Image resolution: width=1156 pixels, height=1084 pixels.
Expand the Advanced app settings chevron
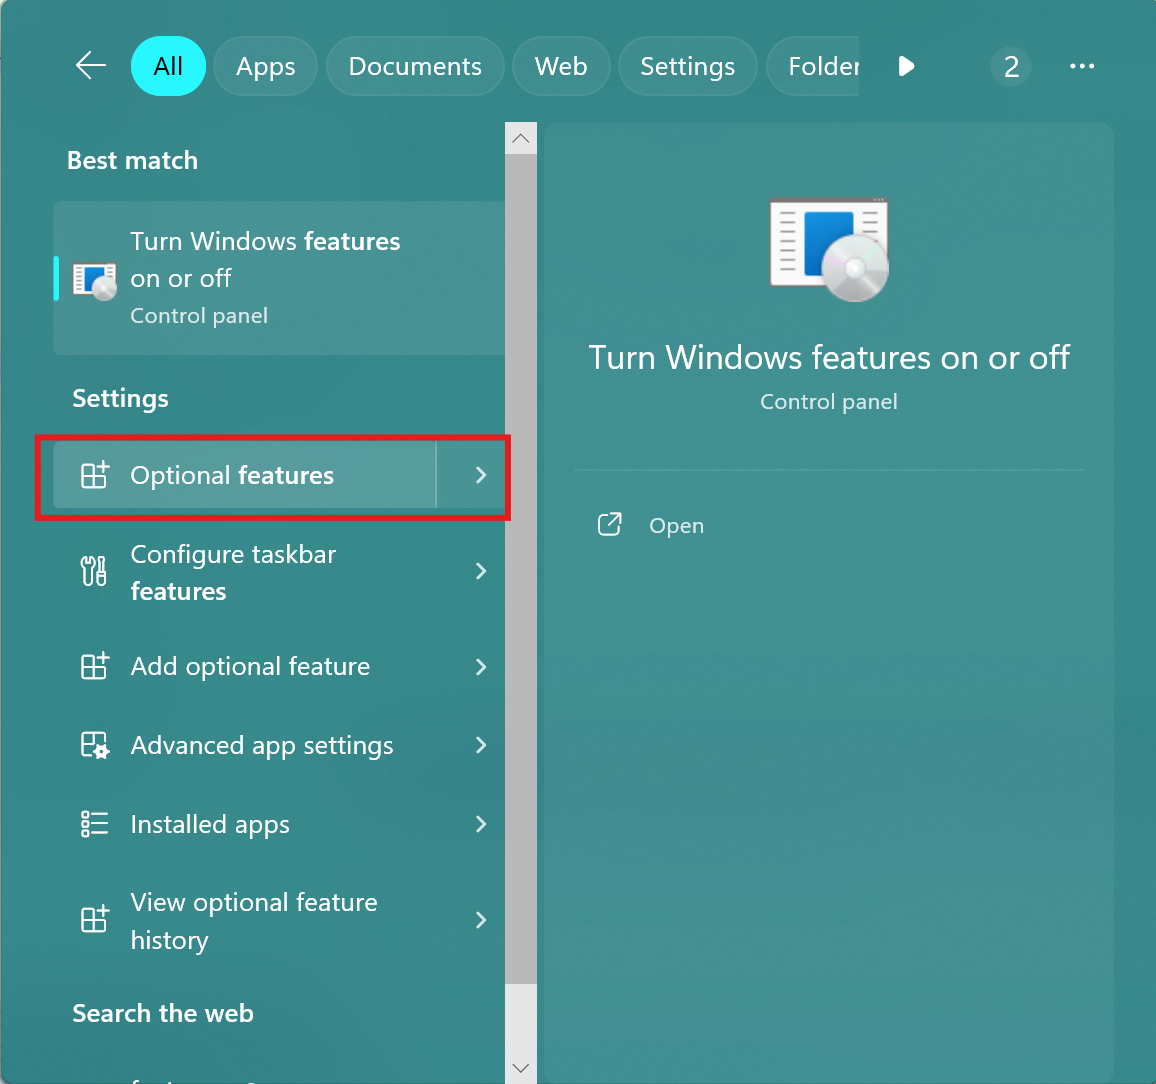pyautogui.click(x=481, y=746)
